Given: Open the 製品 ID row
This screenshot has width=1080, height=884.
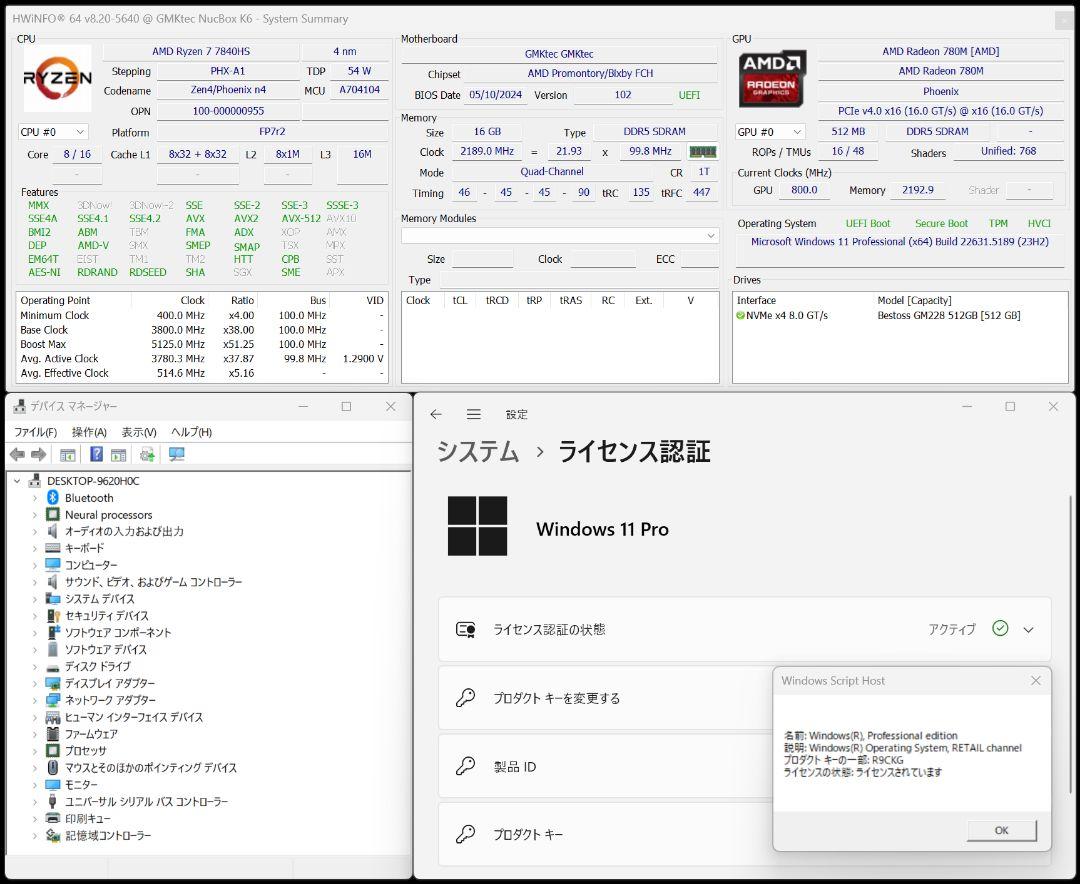Looking at the screenshot, I should (607, 766).
